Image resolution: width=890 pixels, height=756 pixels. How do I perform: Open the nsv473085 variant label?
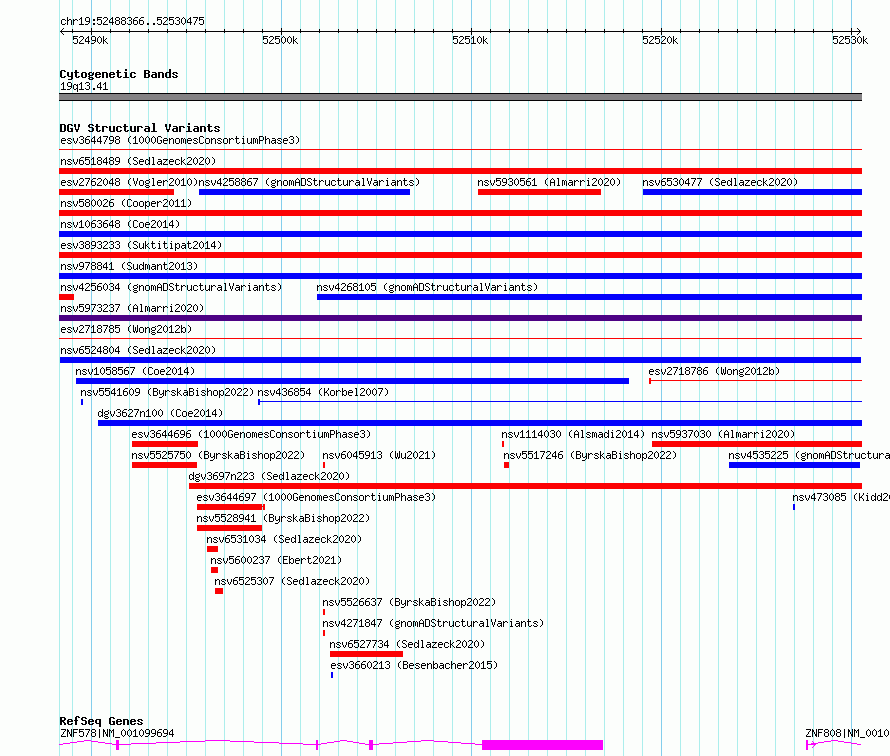[841, 497]
